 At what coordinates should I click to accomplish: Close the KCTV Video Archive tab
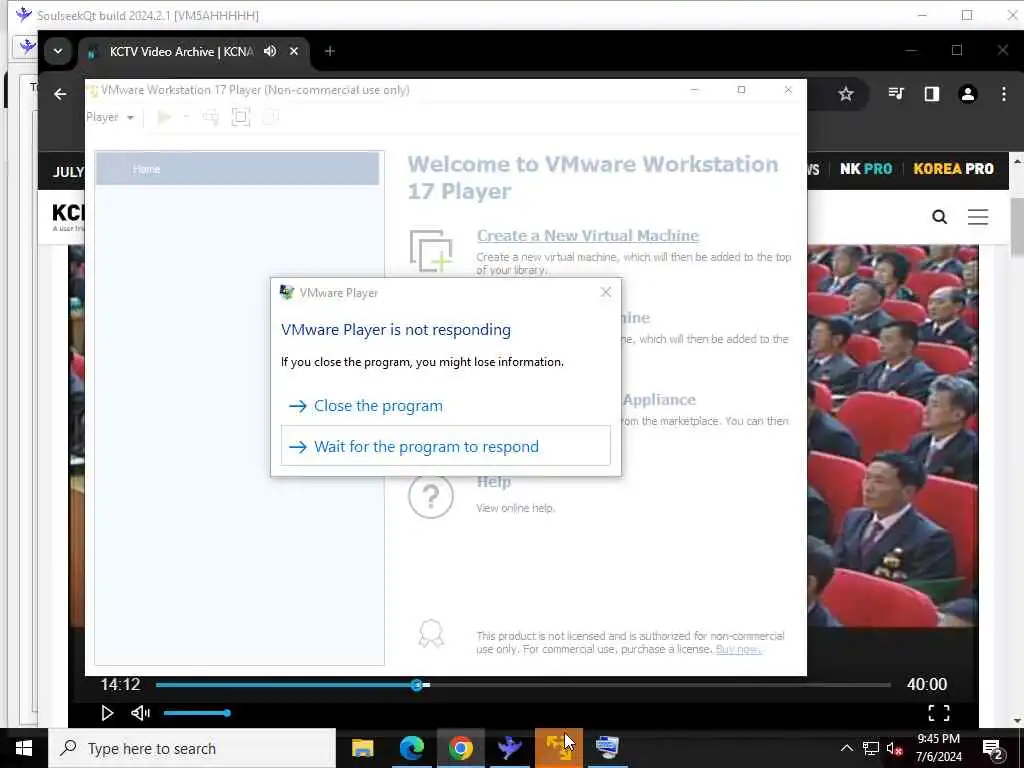coord(294,51)
